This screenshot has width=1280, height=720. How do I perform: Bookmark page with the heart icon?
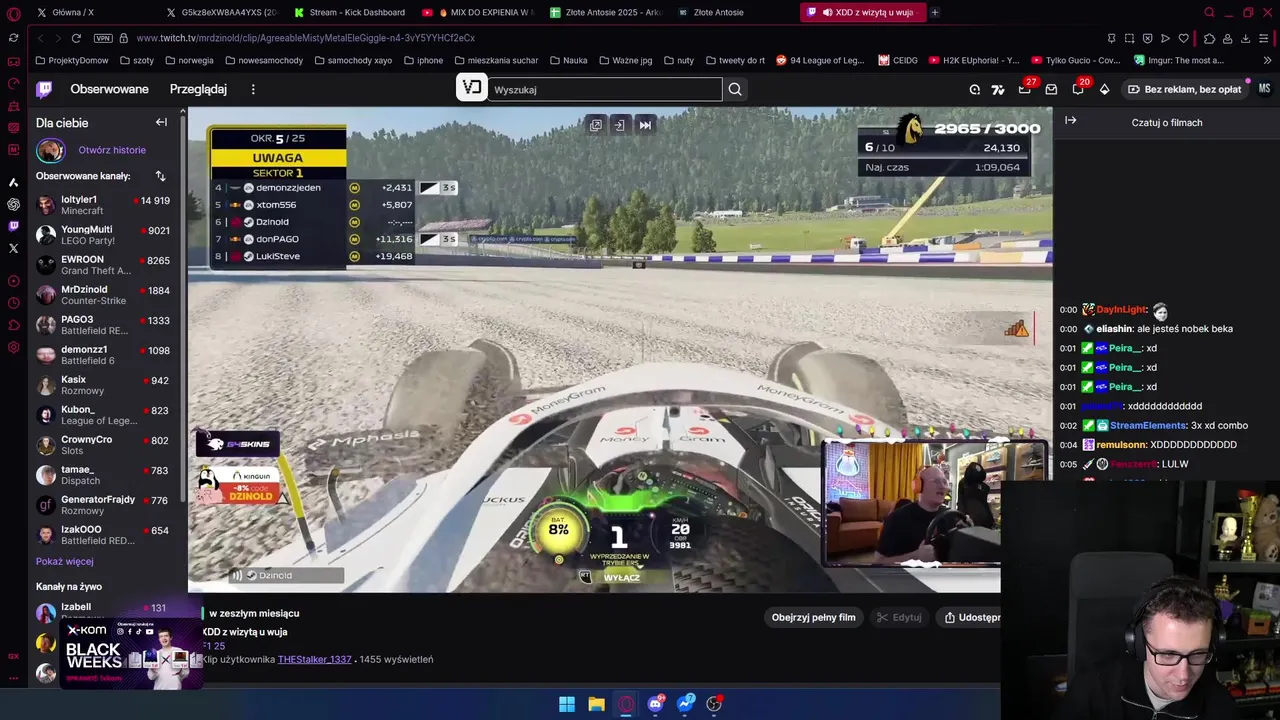point(1183,38)
